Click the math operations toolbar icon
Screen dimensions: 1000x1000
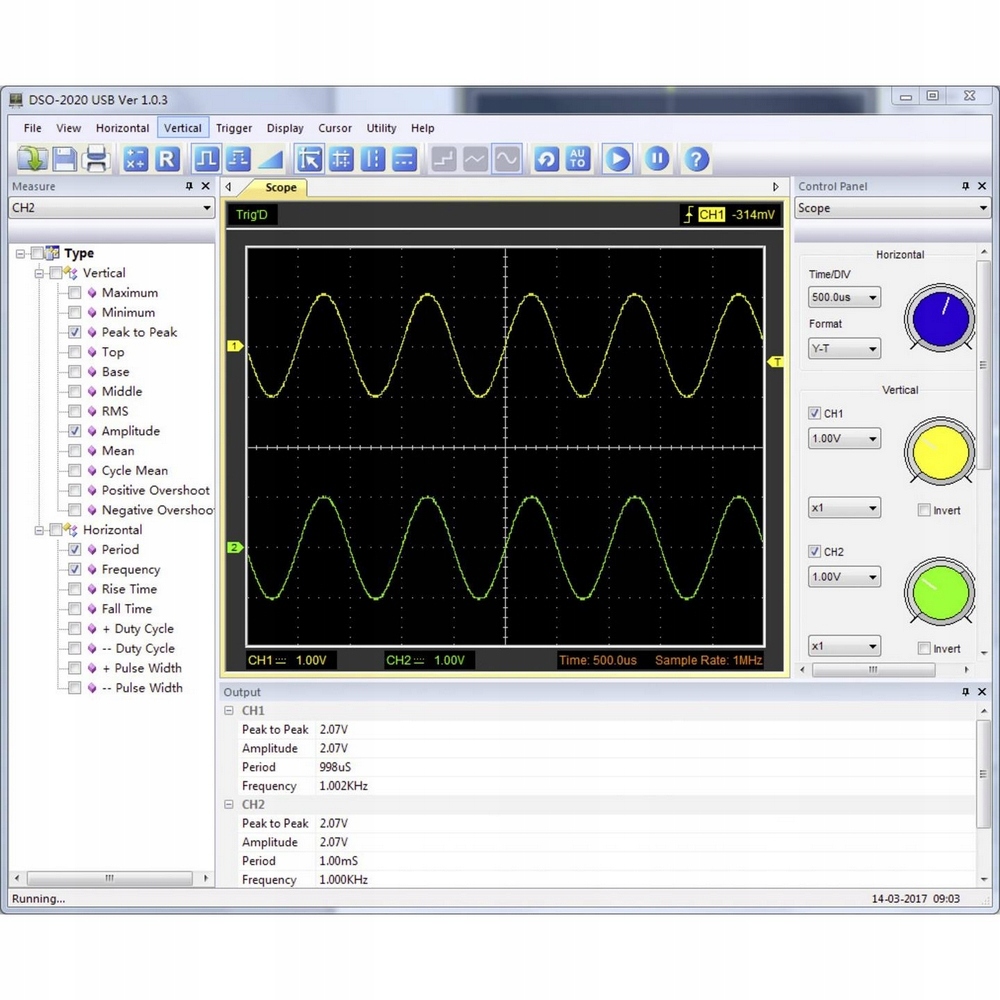pos(136,159)
